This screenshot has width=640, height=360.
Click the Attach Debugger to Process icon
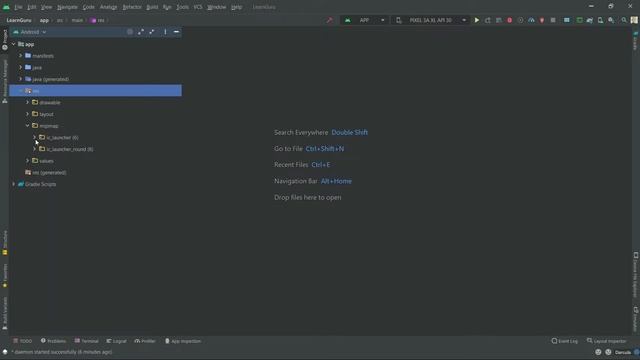(542, 20)
